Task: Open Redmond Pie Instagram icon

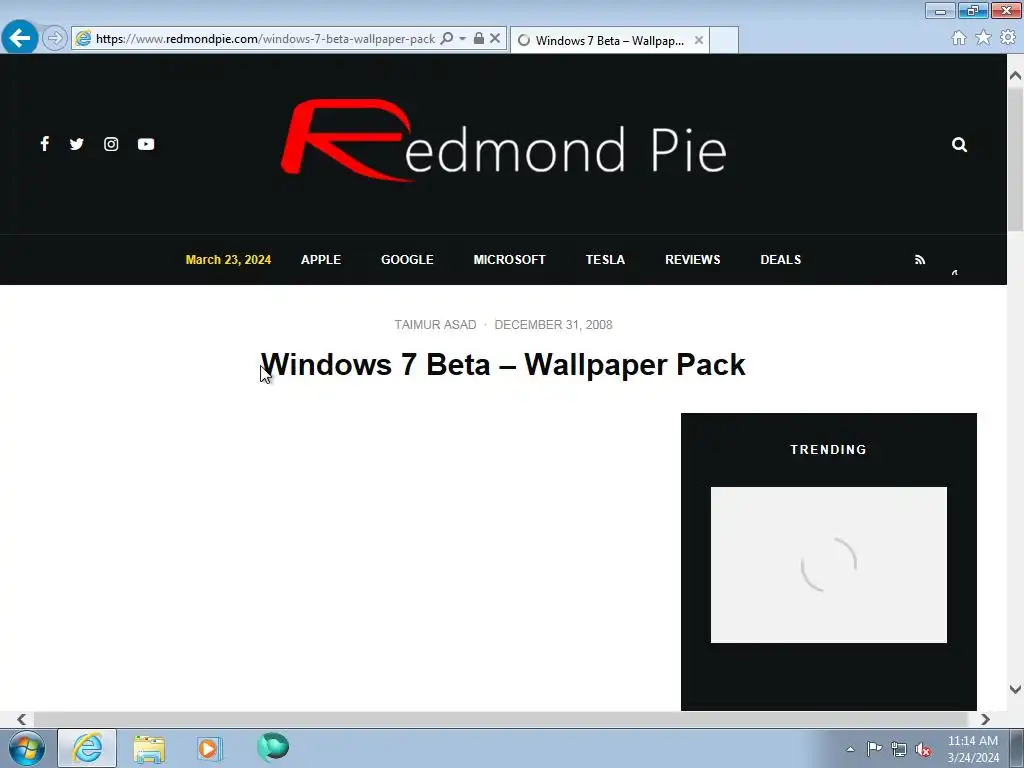Action: point(111,144)
